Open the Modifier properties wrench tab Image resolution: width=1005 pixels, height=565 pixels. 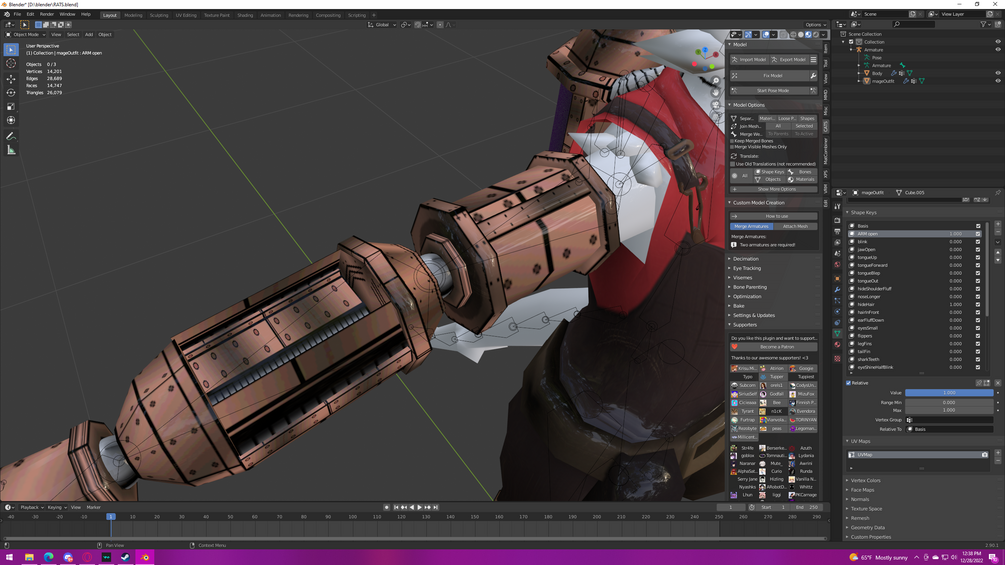(x=837, y=290)
